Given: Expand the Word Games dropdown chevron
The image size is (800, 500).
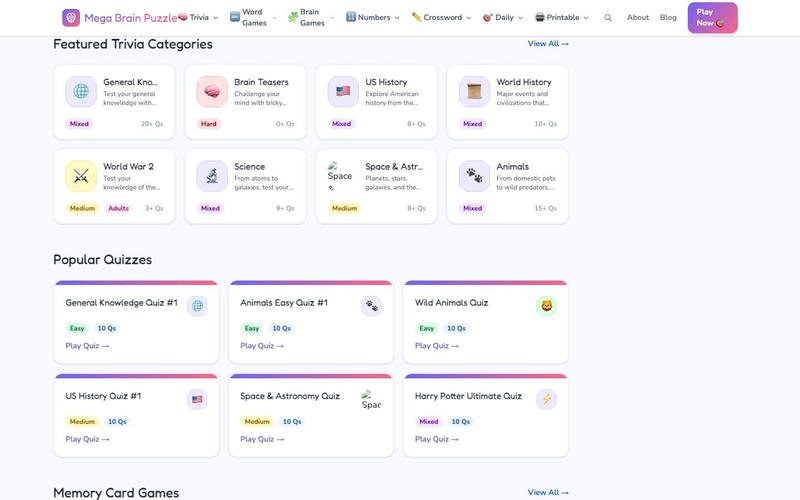Looking at the screenshot, I should point(274,18).
